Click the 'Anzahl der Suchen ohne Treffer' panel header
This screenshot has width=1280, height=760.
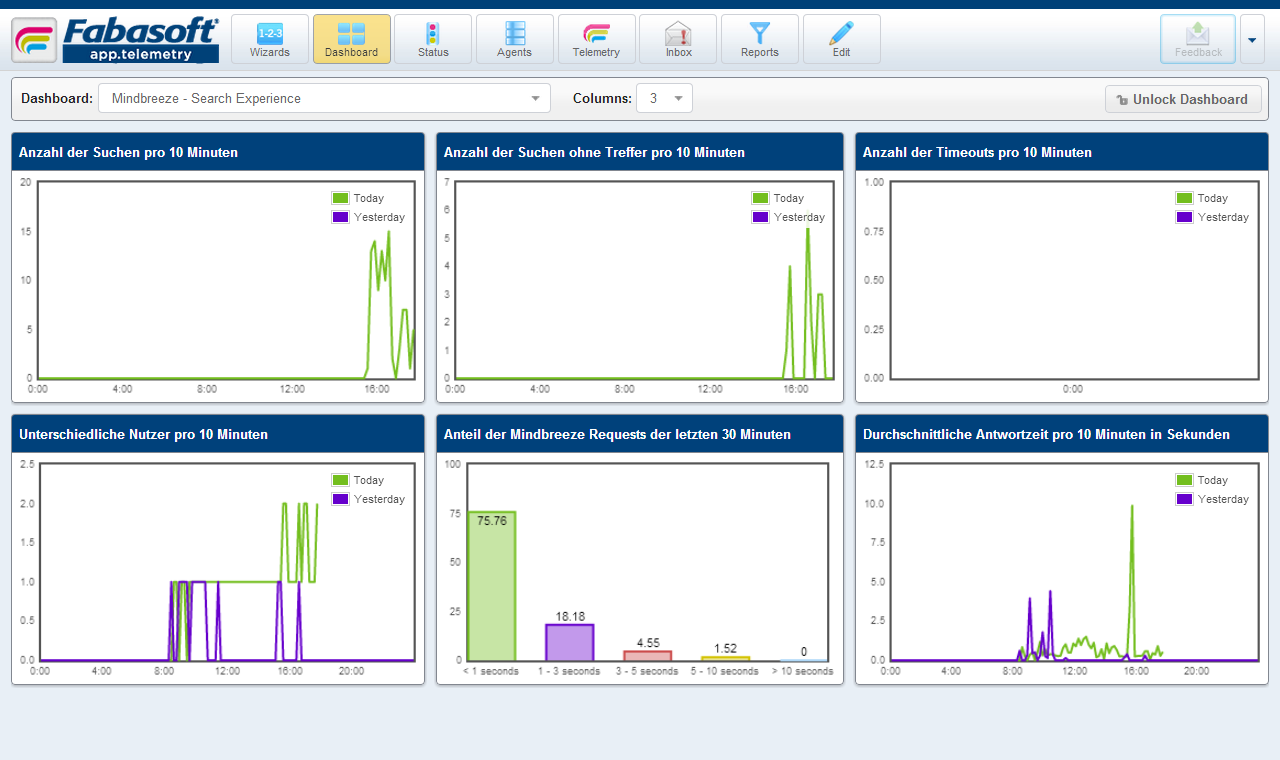(x=640, y=152)
